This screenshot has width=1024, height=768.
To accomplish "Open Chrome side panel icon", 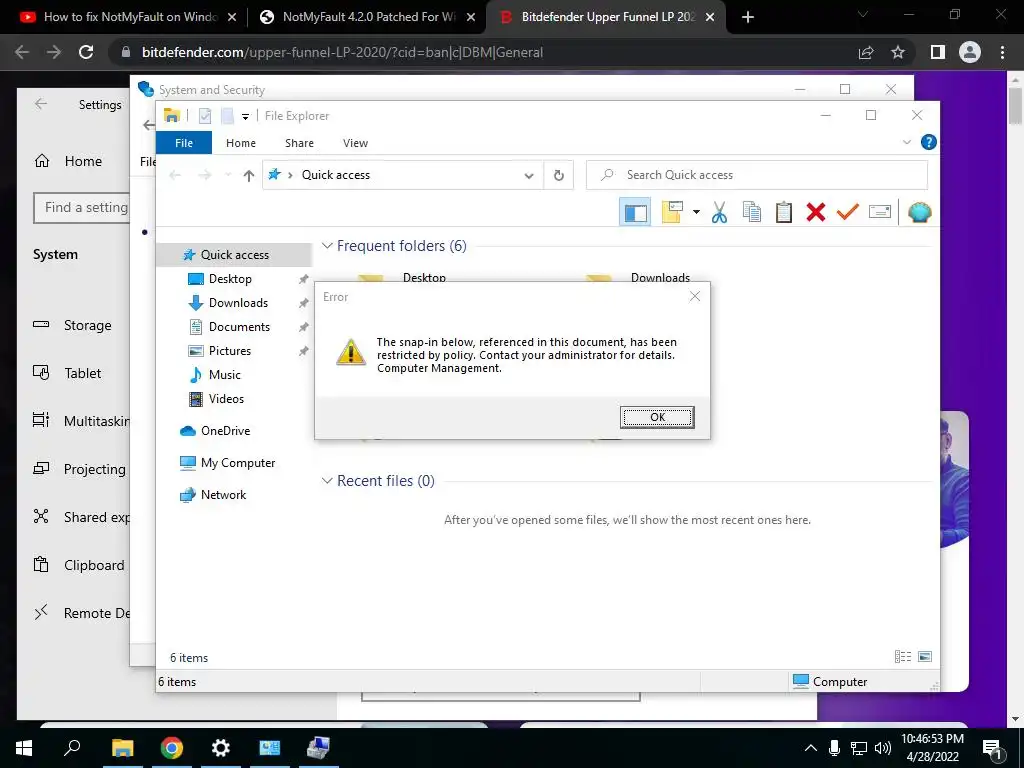I will point(938,52).
